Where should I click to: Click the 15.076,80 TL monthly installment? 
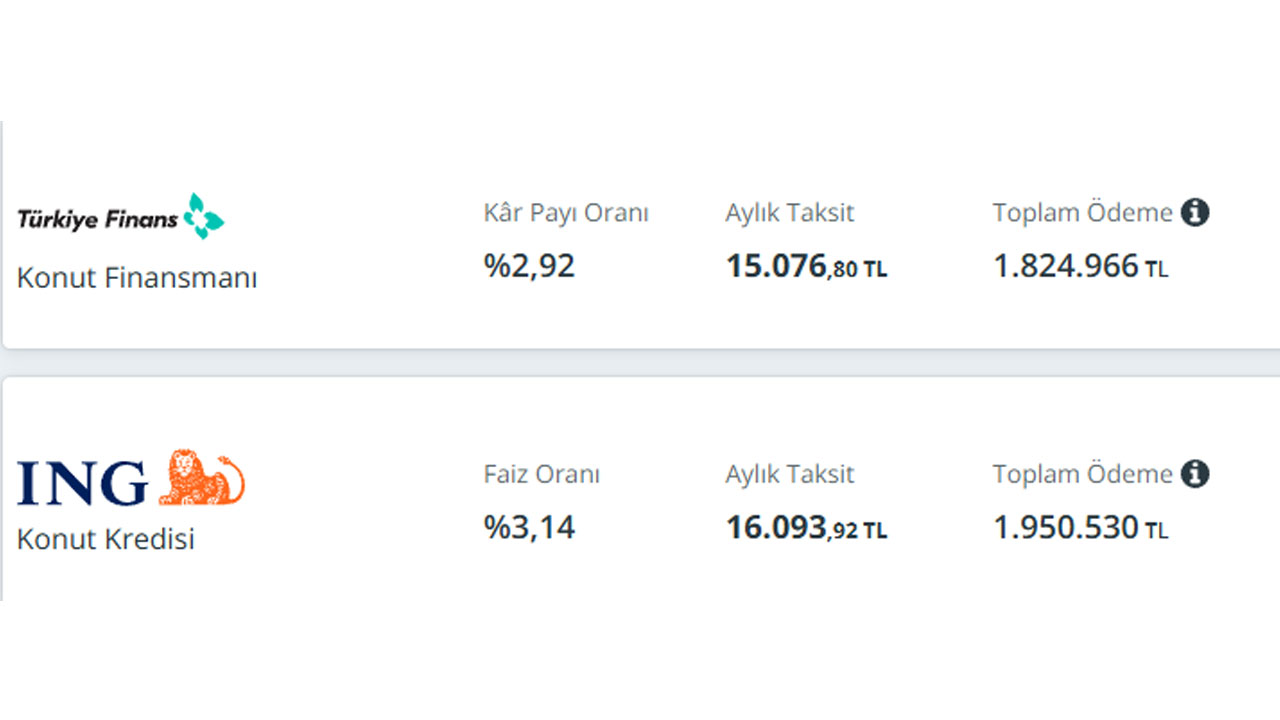806,267
